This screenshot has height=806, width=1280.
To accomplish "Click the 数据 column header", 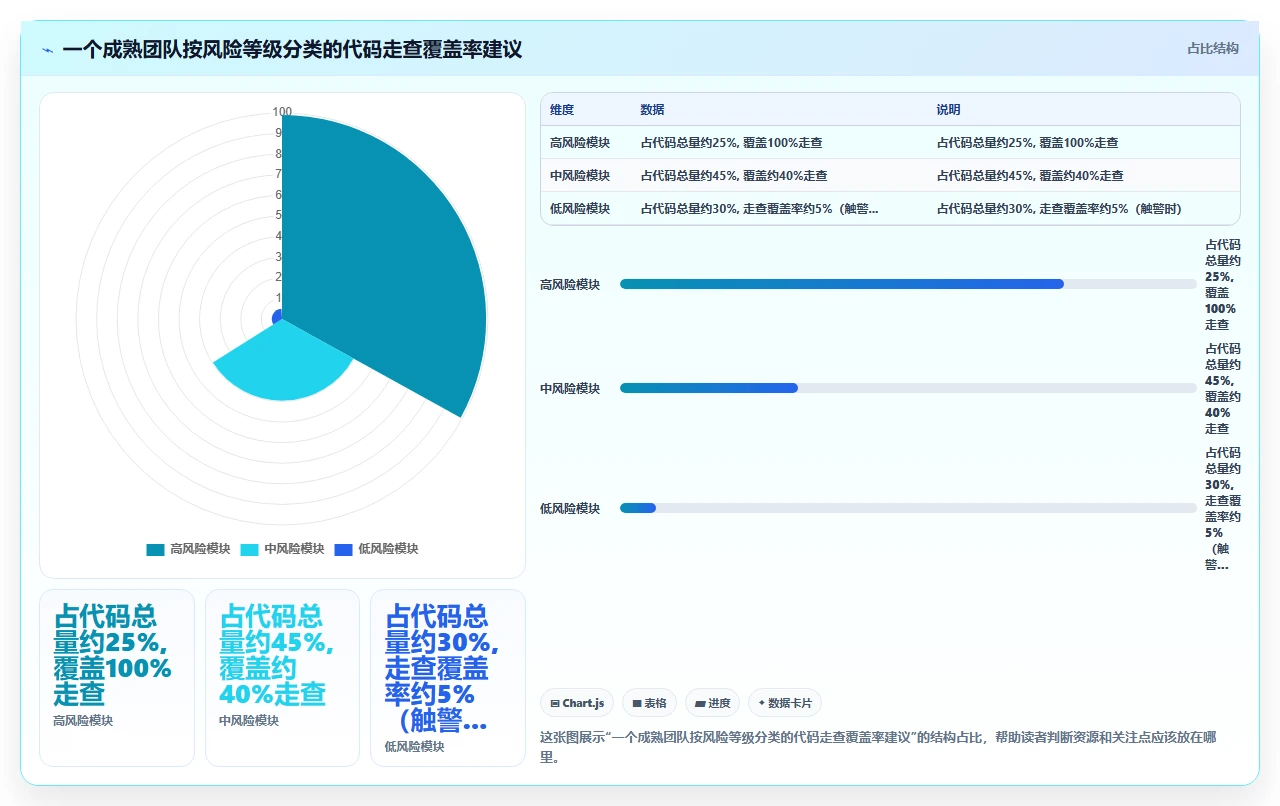I will tap(652, 110).
